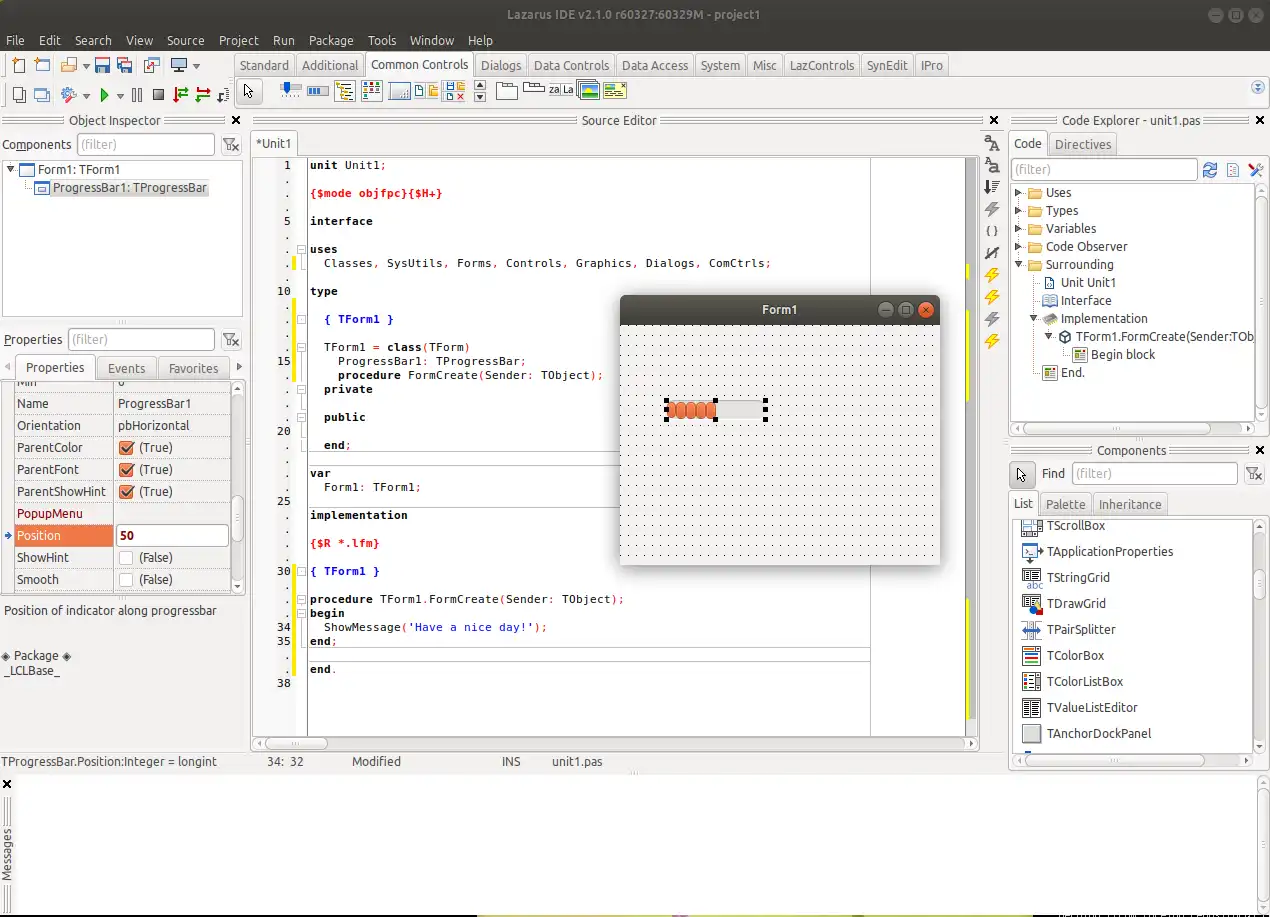This screenshot has width=1270, height=917.
Task: Select the TTrackBar component on the palette
Action: click(x=290, y=91)
